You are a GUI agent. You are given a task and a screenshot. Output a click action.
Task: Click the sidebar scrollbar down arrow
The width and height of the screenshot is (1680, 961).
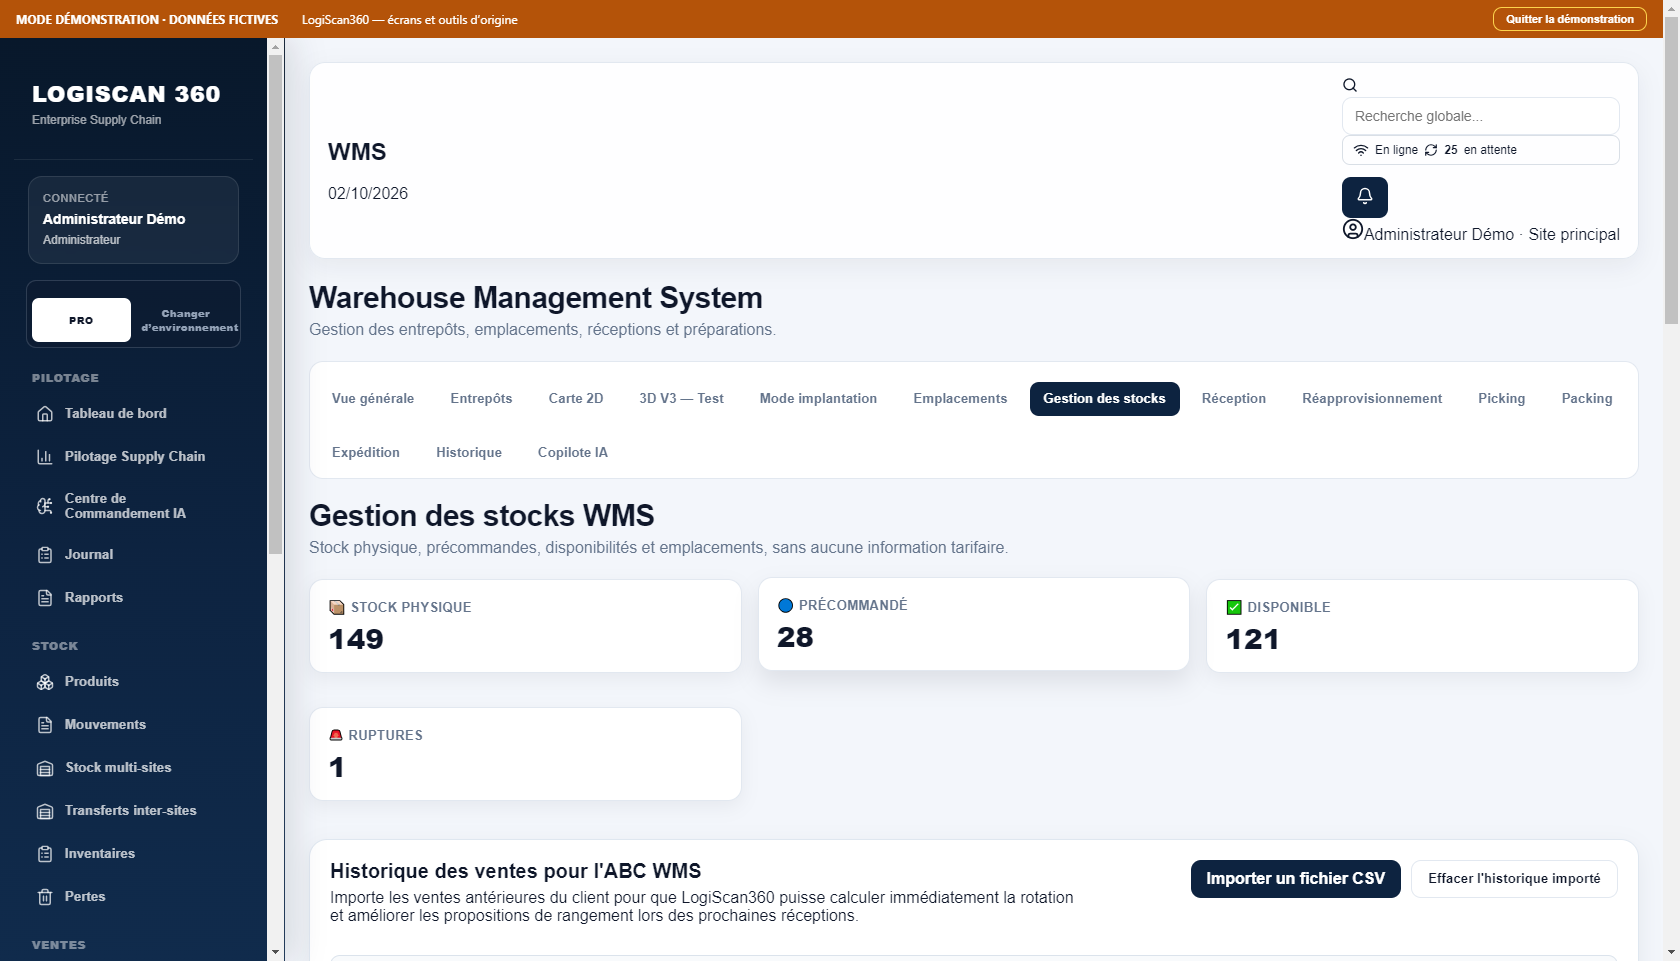click(276, 952)
